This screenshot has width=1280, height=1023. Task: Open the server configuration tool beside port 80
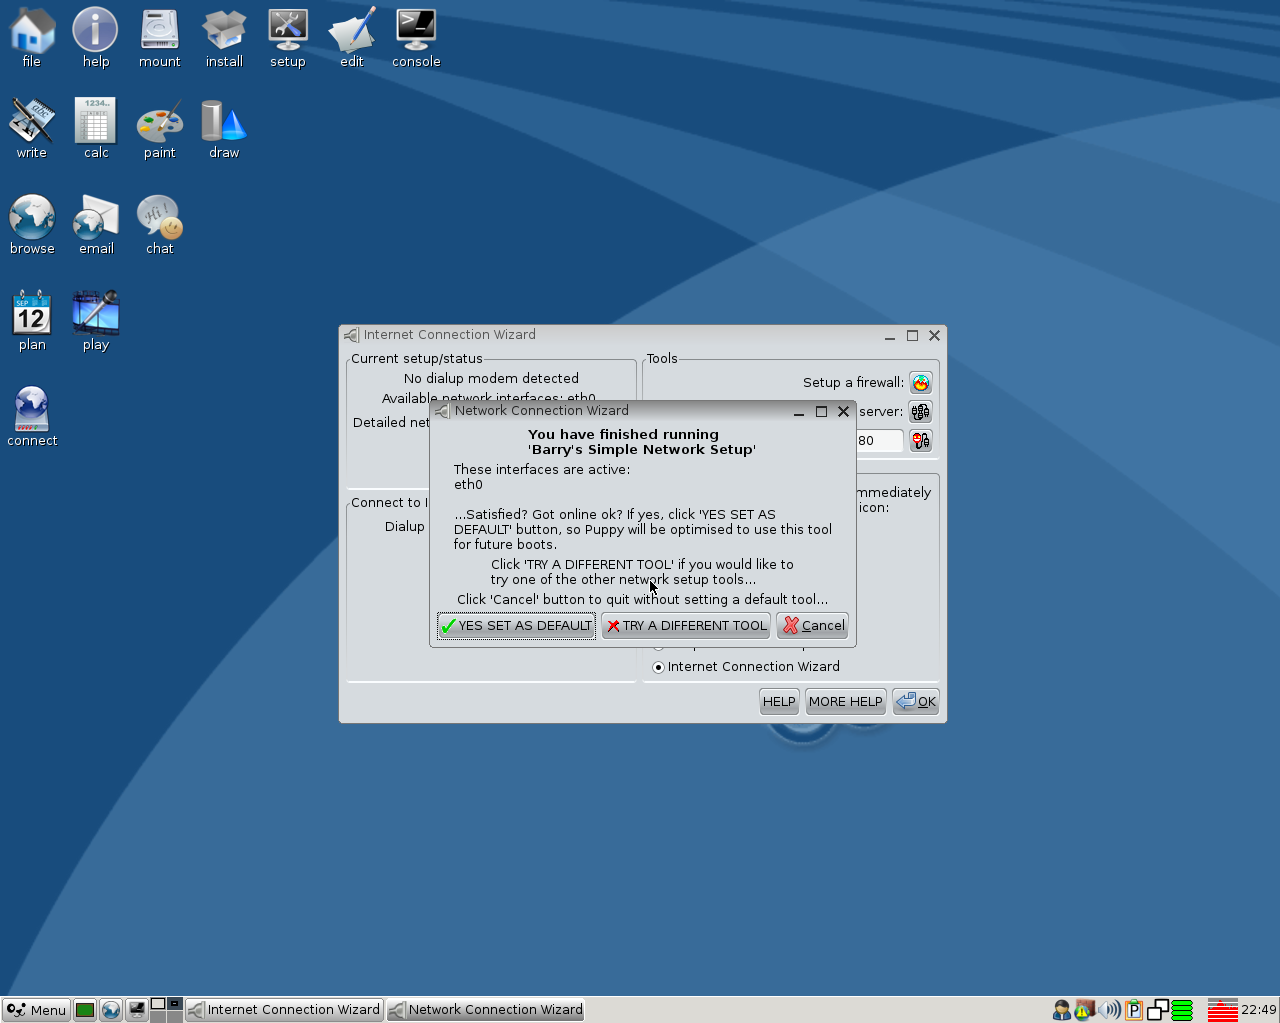[920, 440]
